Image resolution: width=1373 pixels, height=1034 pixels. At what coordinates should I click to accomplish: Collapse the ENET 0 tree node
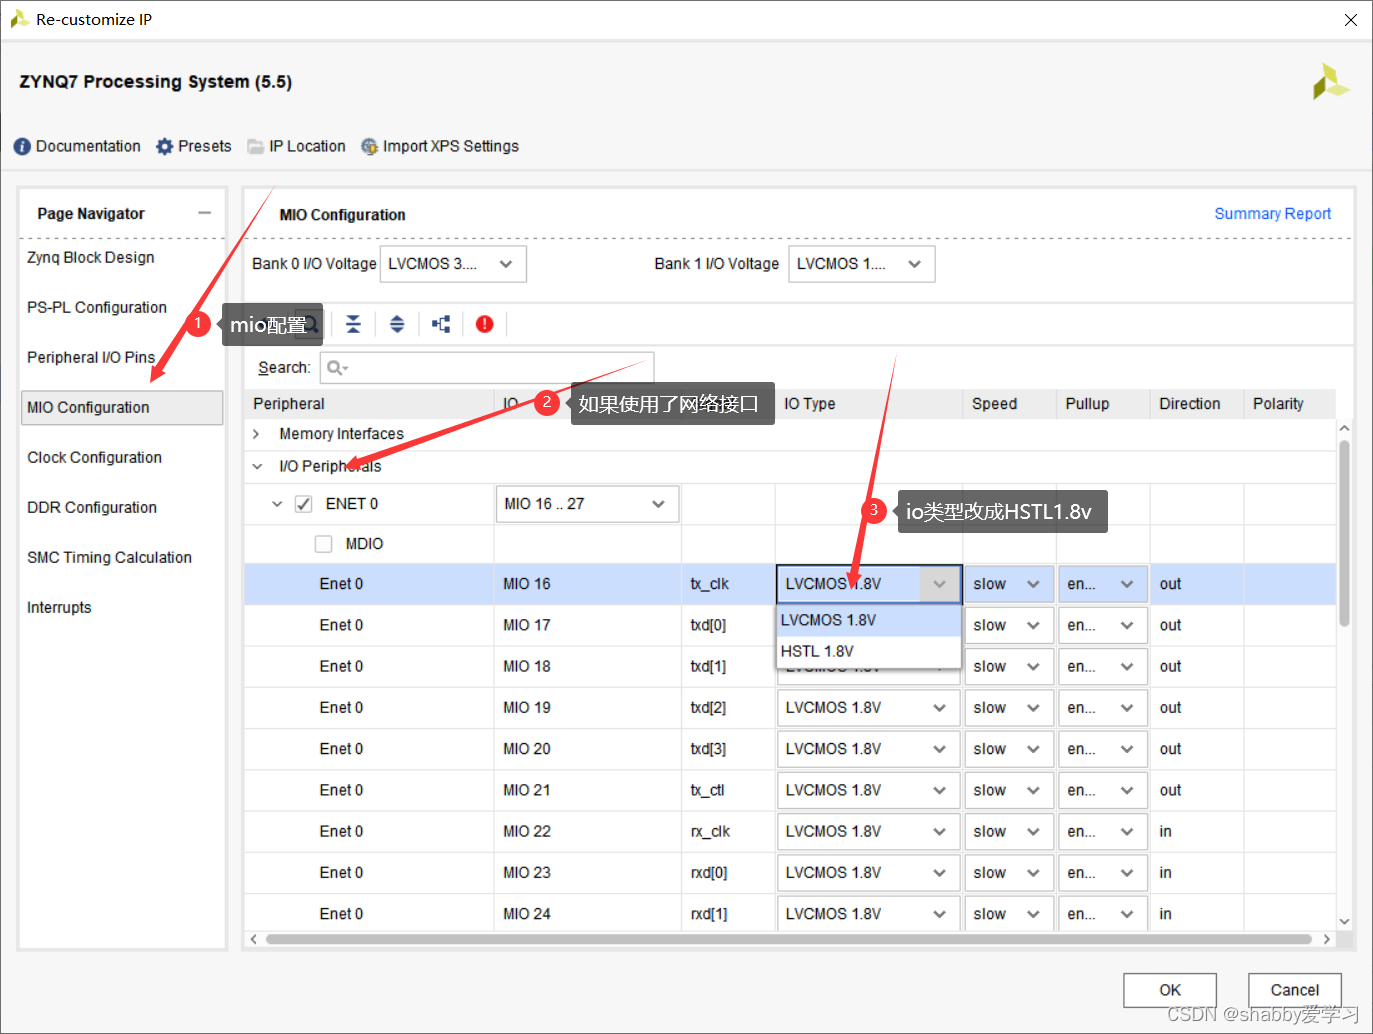277,504
